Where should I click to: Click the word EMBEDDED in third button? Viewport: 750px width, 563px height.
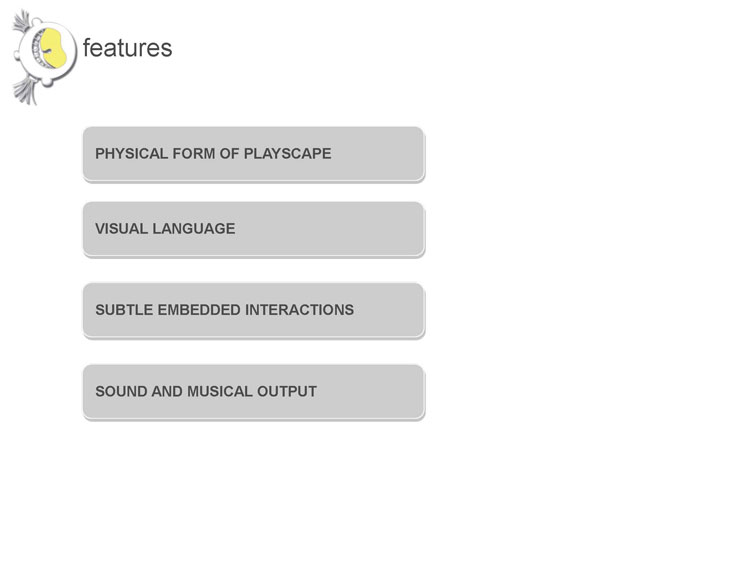[x=199, y=310]
